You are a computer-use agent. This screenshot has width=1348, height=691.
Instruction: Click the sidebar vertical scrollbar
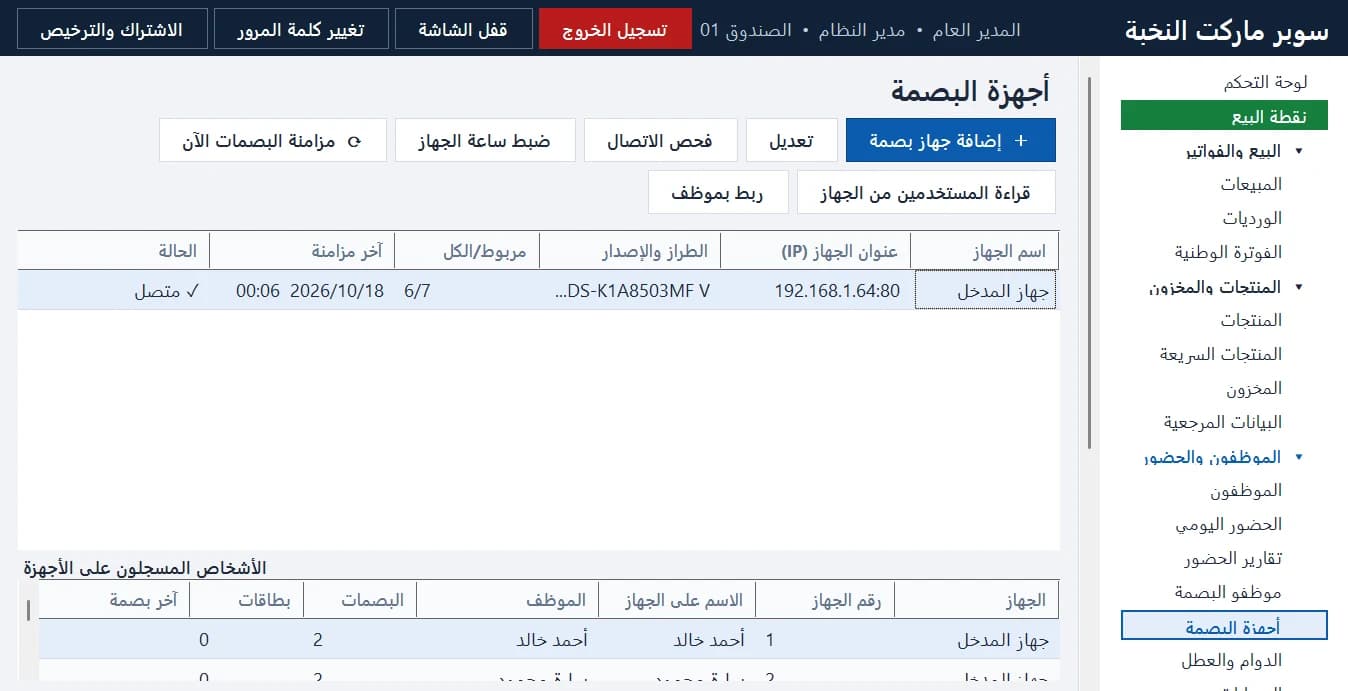(x=1090, y=264)
